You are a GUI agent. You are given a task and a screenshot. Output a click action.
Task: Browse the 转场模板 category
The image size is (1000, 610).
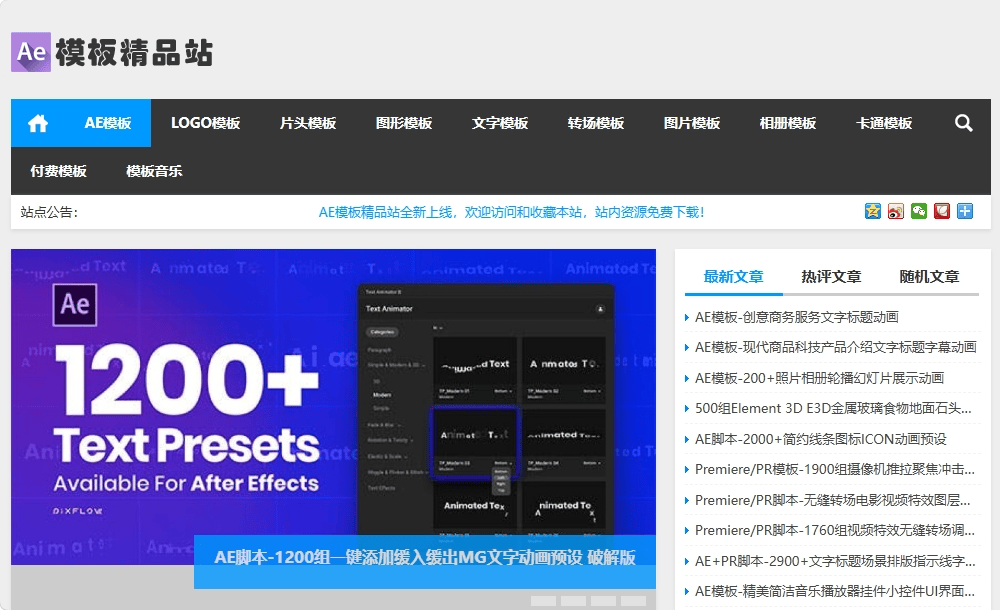point(596,123)
